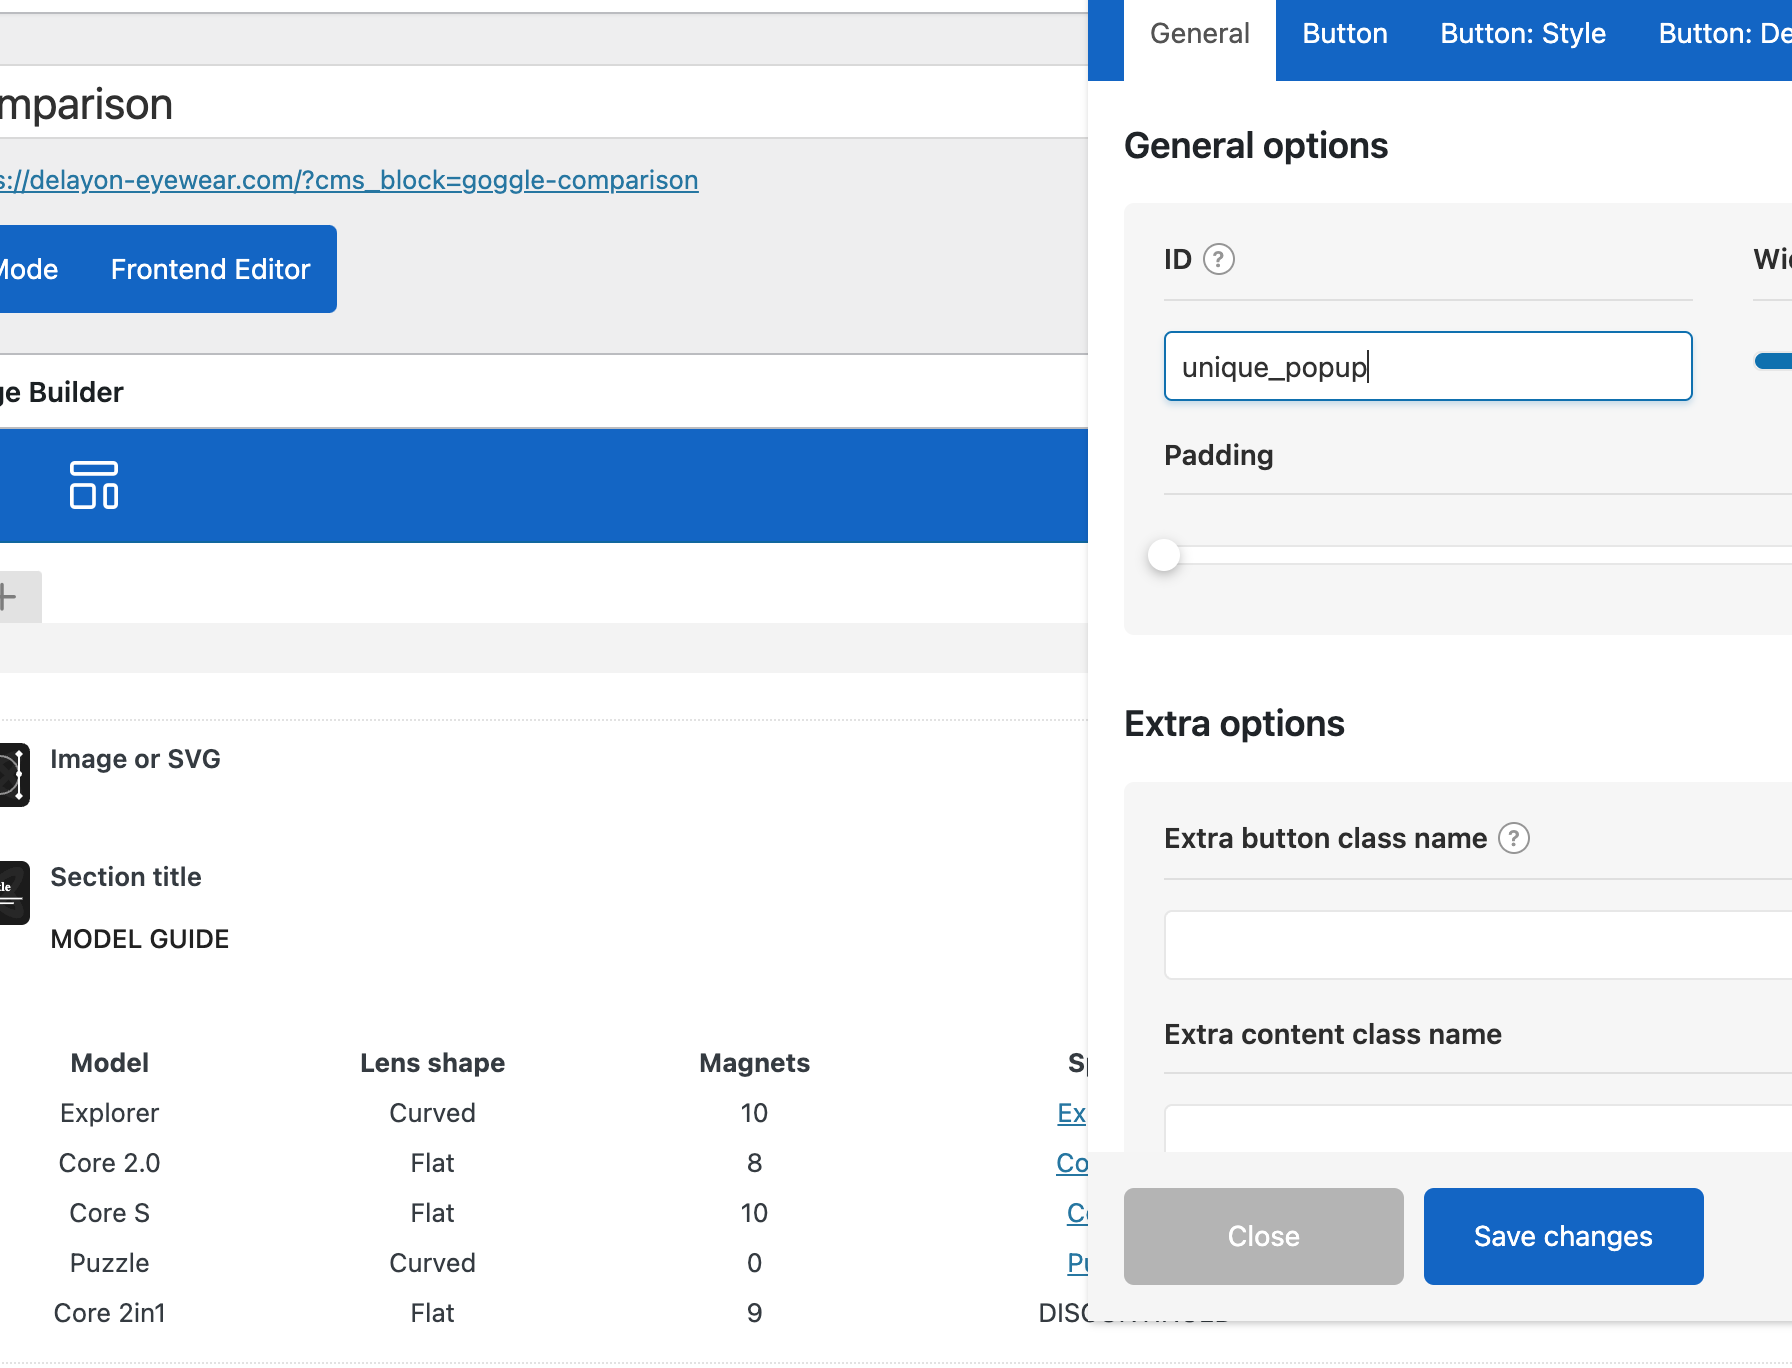This screenshot has height=1368, width=1792.
Task: Open the delayon-eyewear goggle-comparison permalink
Action: 349,180
